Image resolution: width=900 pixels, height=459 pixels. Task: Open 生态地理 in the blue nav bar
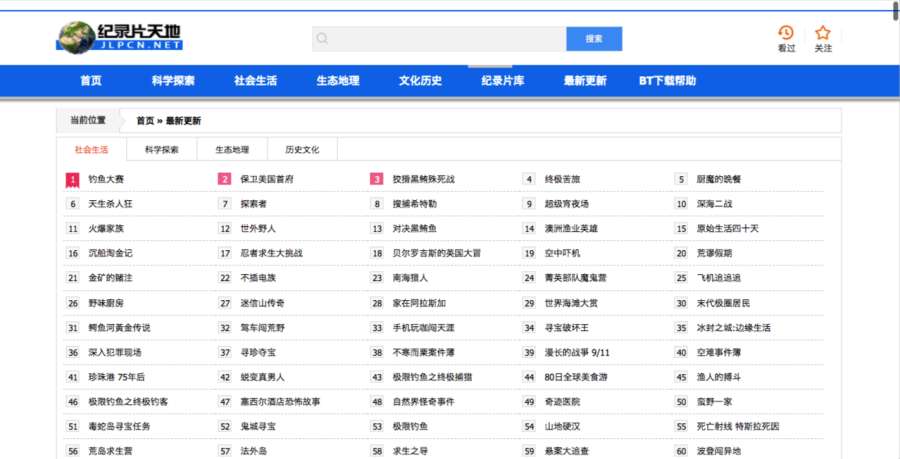tap(338, 81)
